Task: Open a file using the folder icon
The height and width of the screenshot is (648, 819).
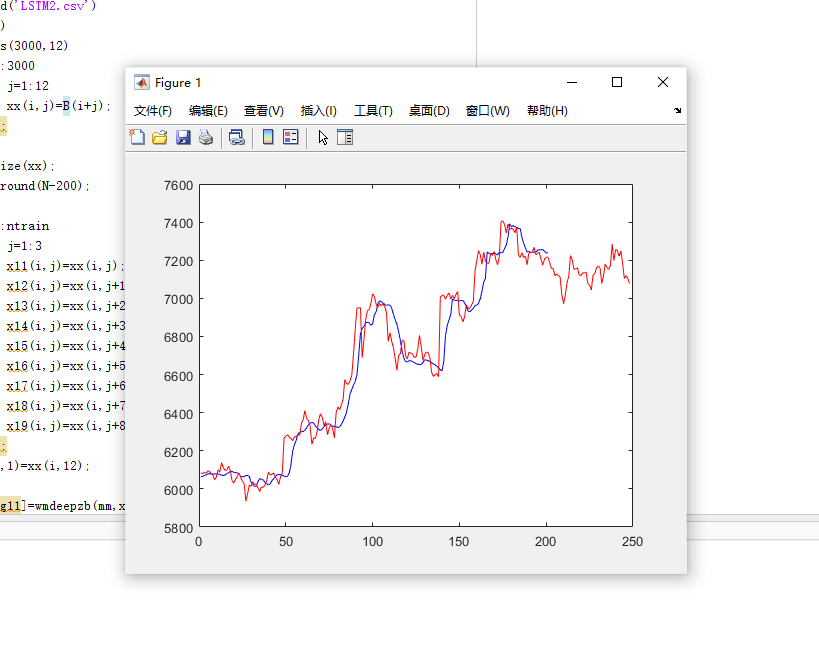Action: click(x=160, y=137)
